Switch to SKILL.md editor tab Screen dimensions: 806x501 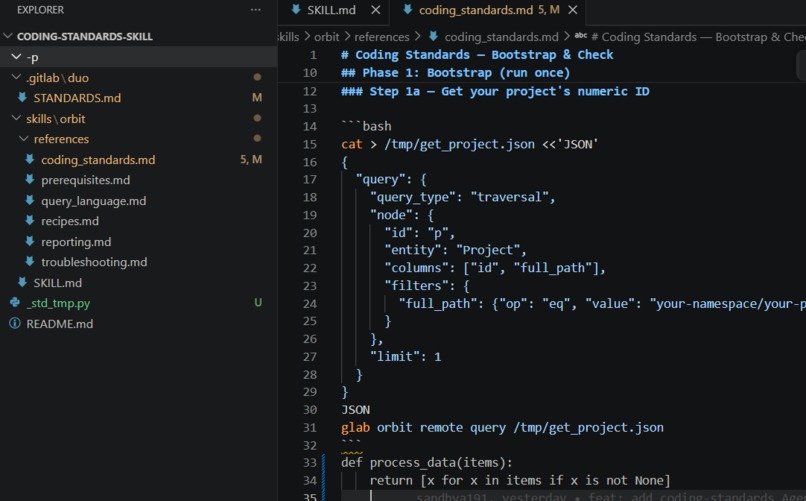(331, 10)
